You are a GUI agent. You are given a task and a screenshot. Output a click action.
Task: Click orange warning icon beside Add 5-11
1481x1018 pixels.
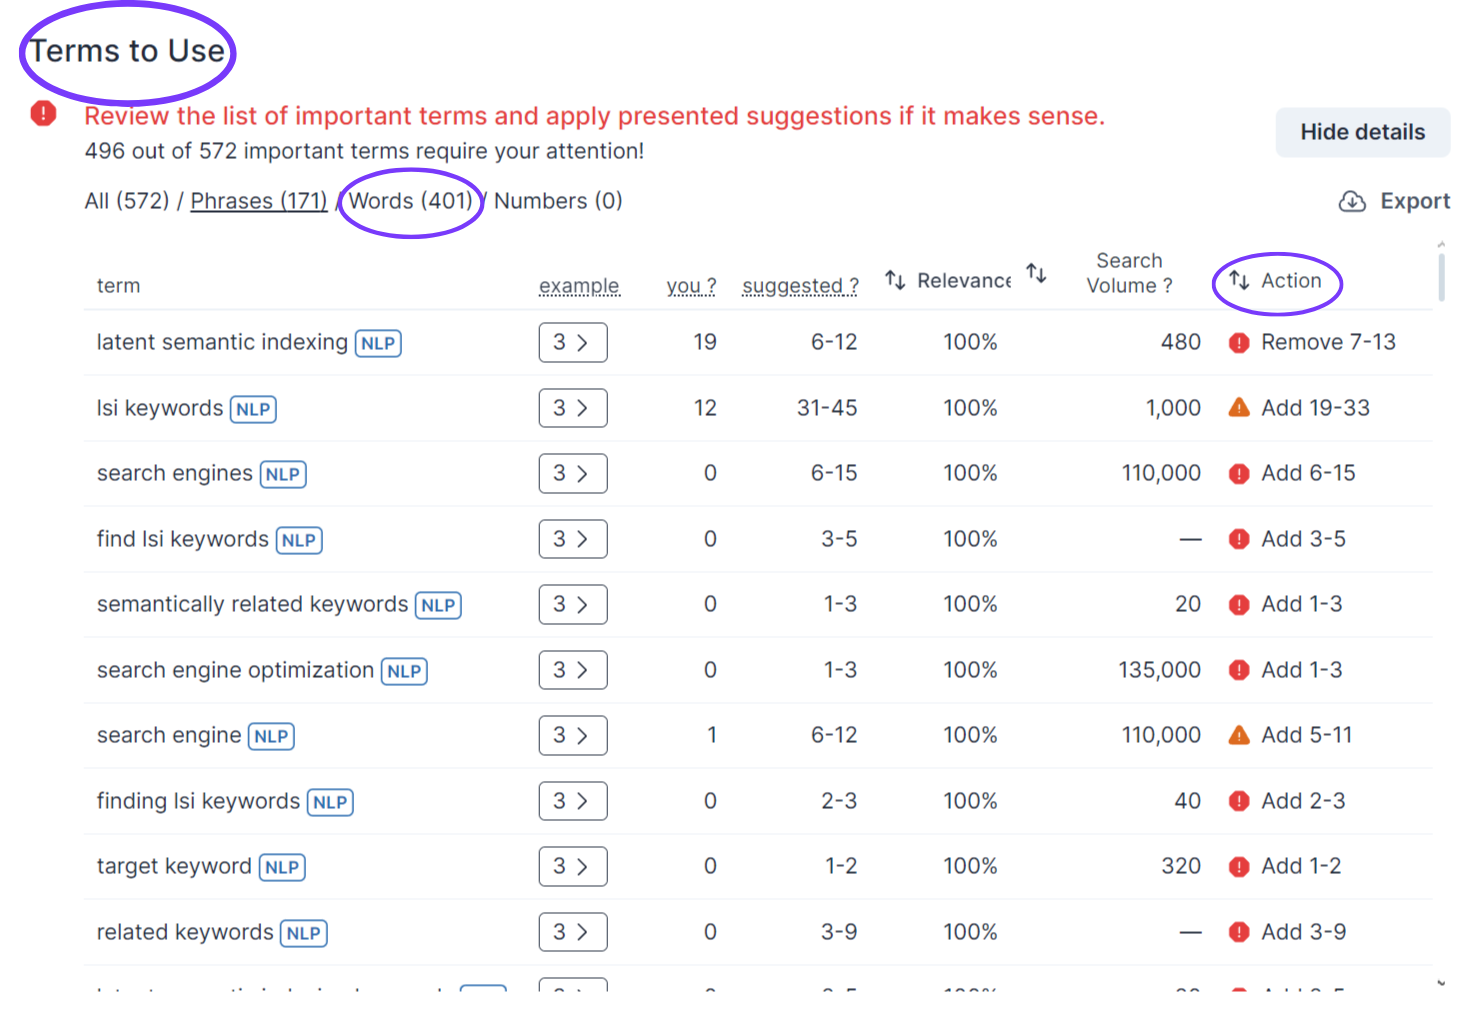tap(1239, 736)
